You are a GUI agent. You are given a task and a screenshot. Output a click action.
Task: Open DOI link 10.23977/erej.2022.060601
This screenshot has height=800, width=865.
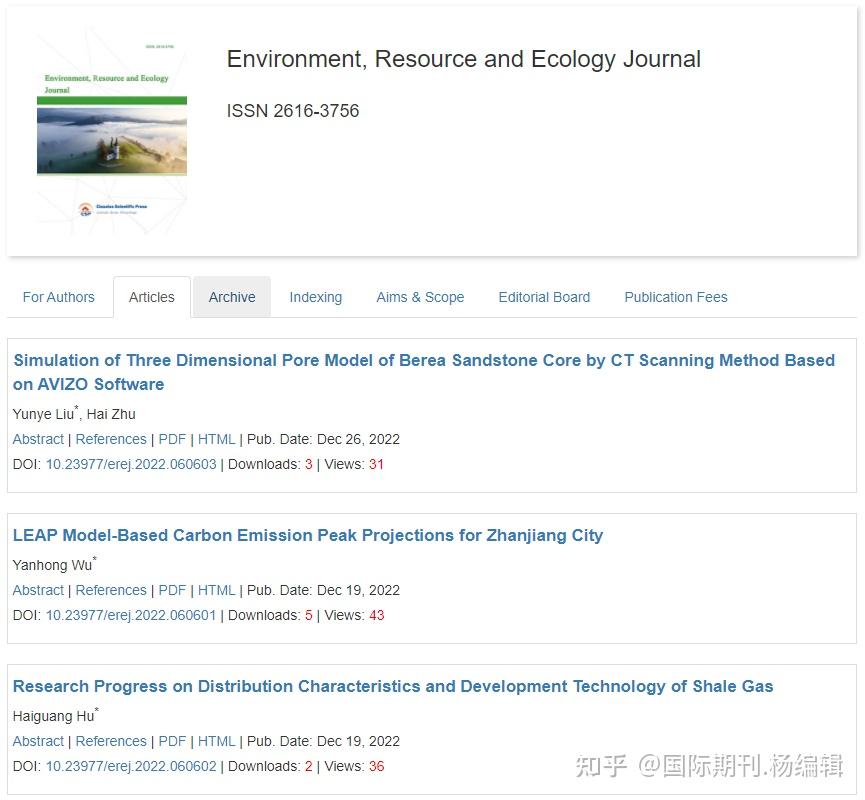[131, 615]
